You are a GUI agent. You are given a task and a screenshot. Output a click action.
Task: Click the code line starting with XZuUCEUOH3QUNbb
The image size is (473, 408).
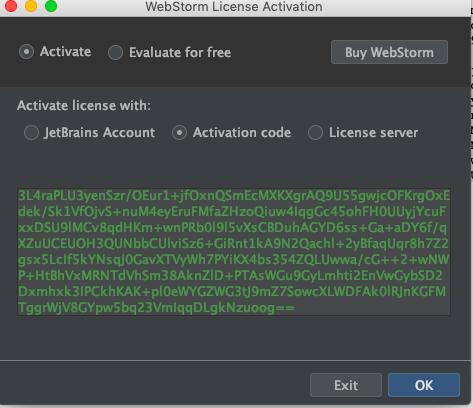233,243
